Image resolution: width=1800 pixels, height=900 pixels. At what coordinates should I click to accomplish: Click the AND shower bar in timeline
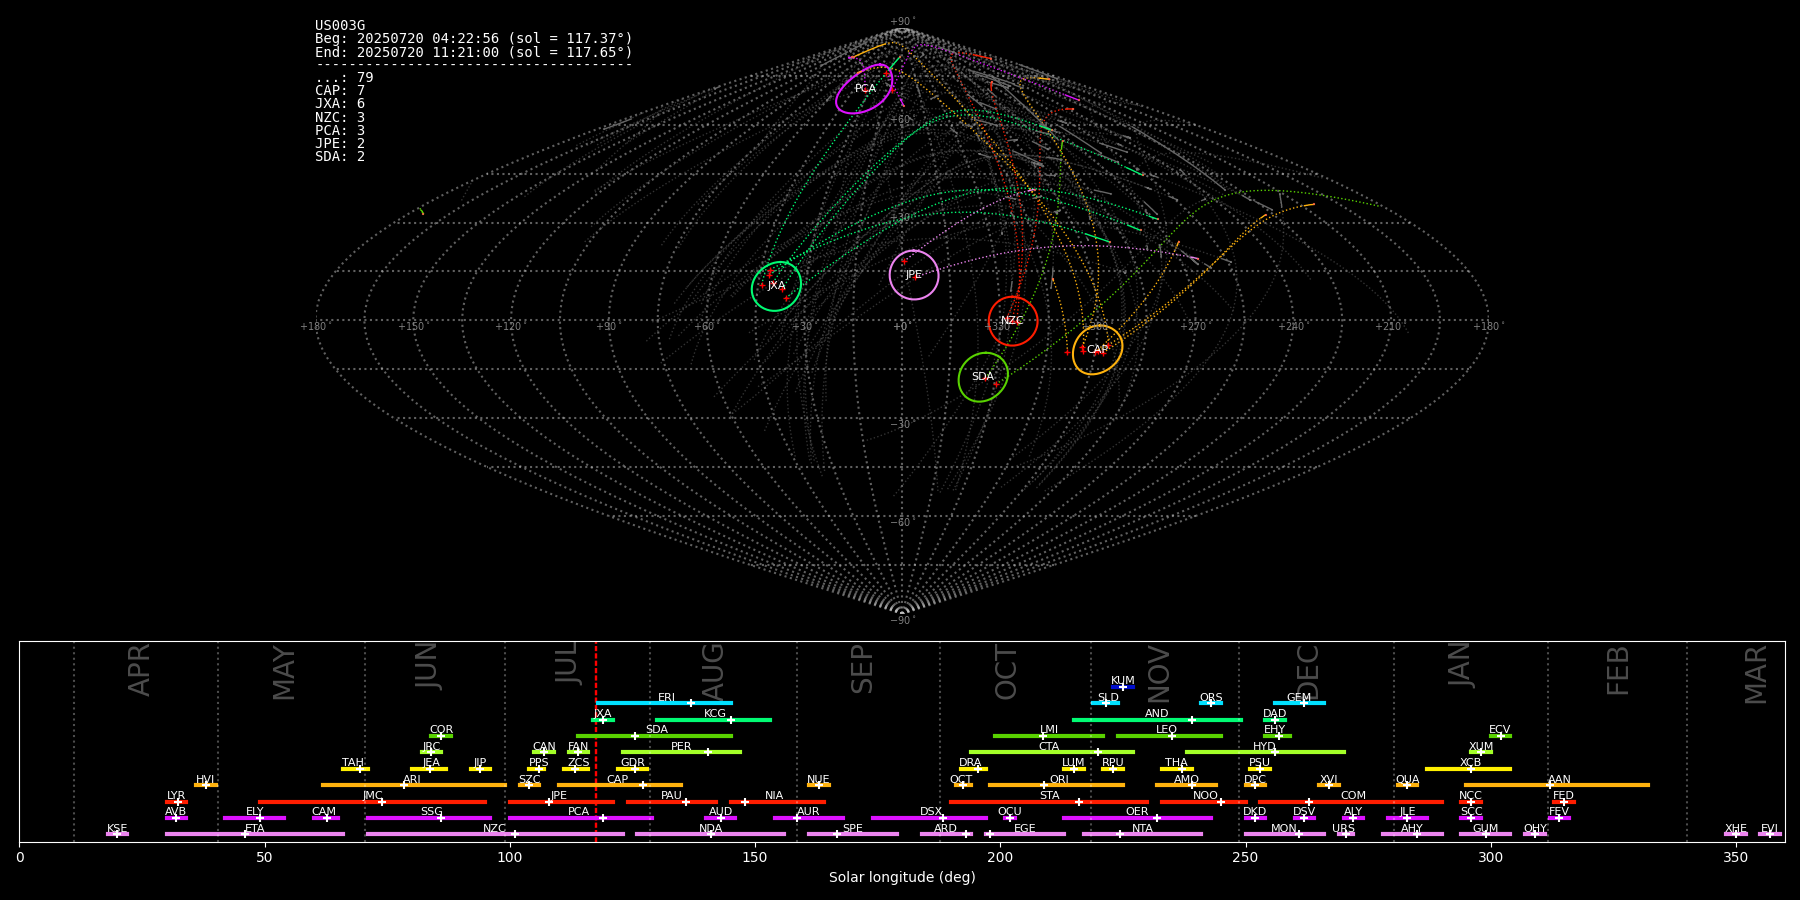[1157, 719]
